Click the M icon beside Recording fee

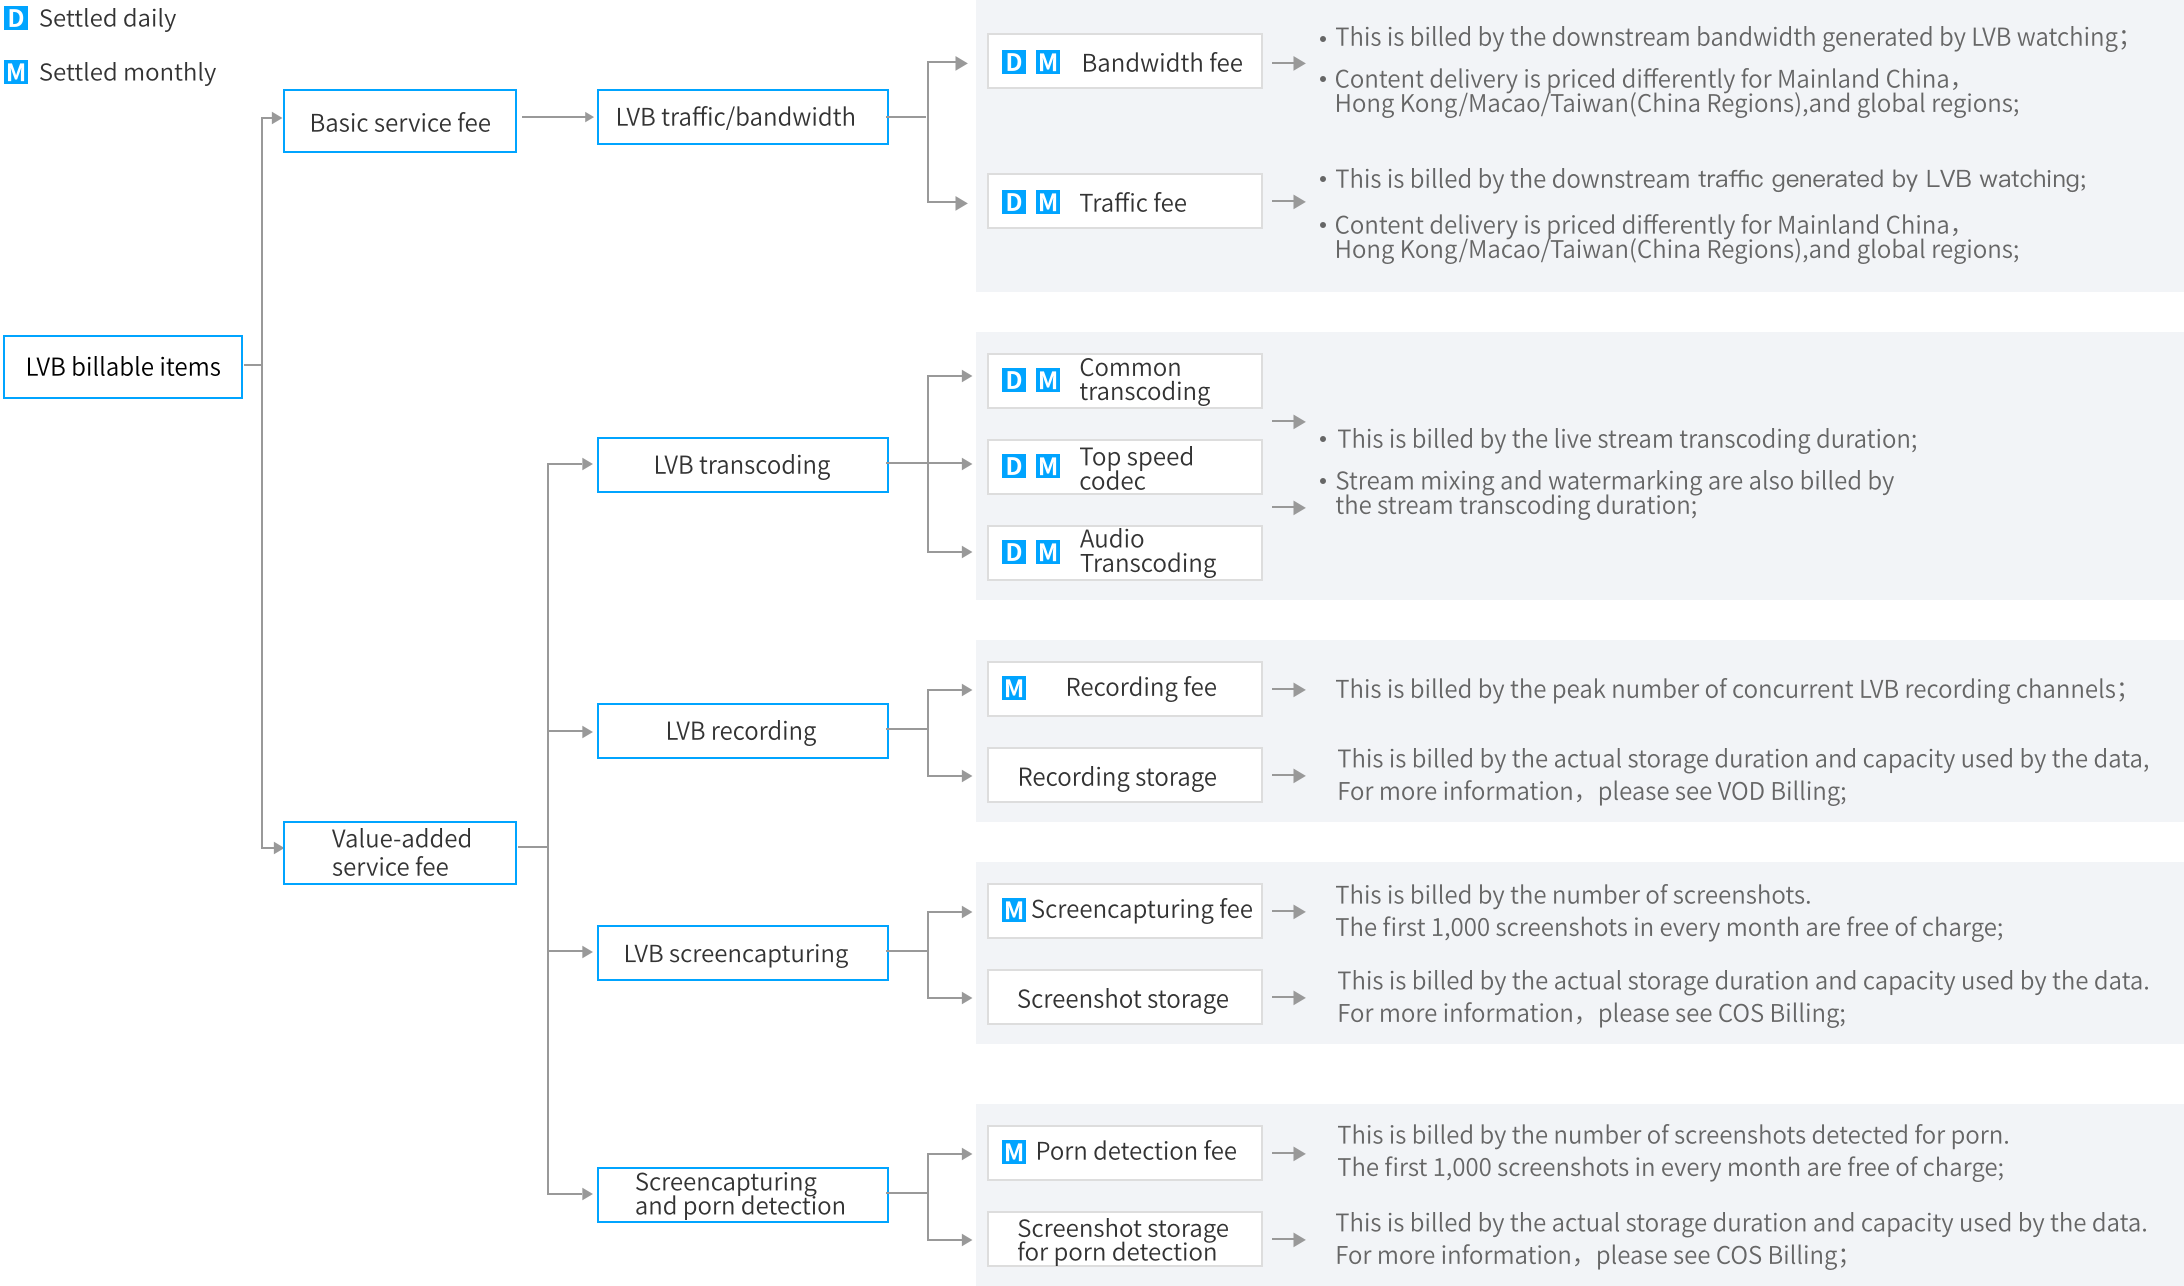tap(1014, 688)
